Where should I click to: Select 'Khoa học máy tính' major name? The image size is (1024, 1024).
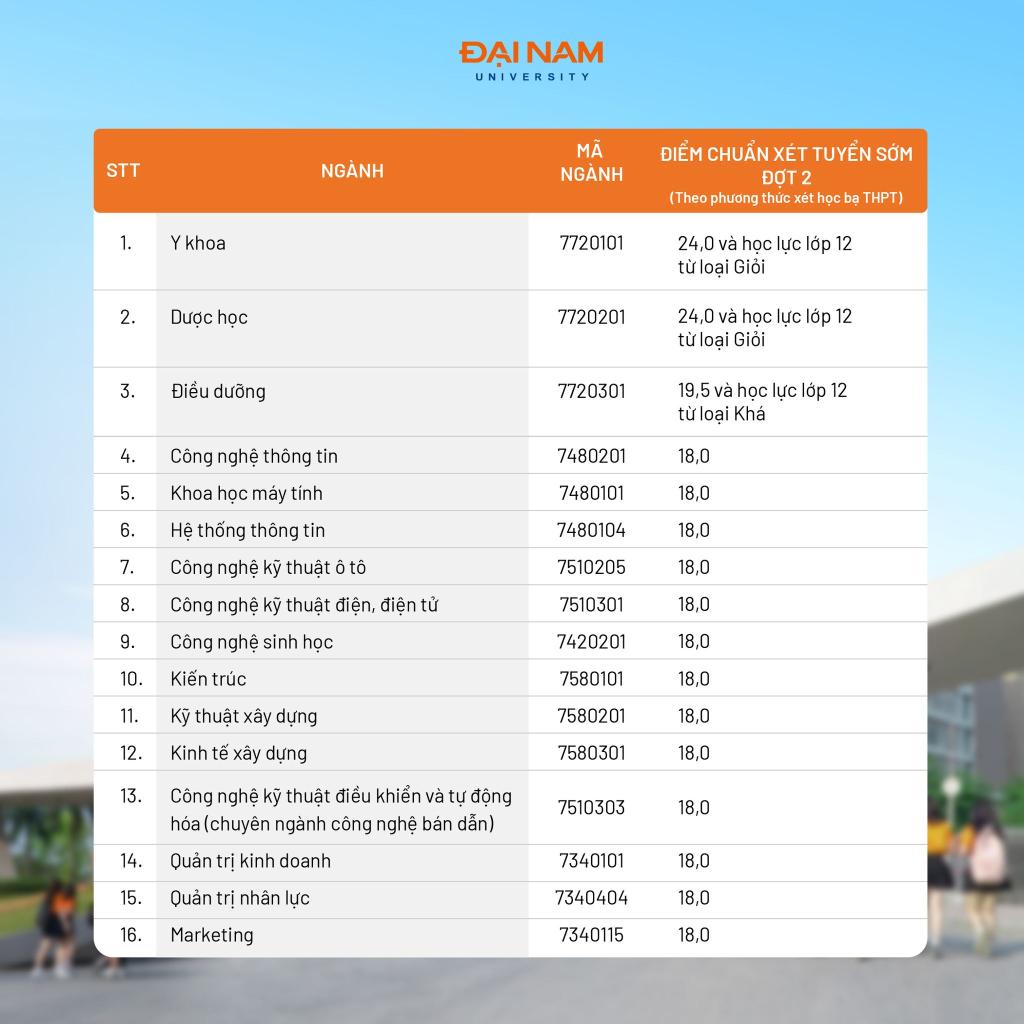pyautogui.click(x=246, y=493)
